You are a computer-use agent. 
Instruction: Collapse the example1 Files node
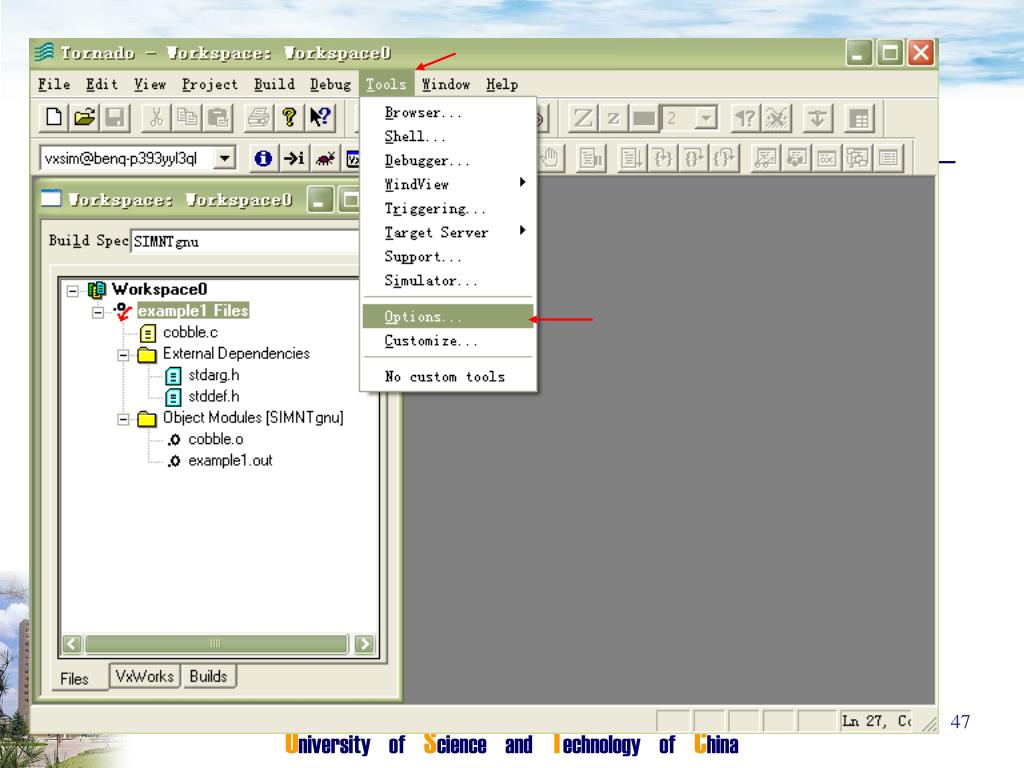(98, 312)
